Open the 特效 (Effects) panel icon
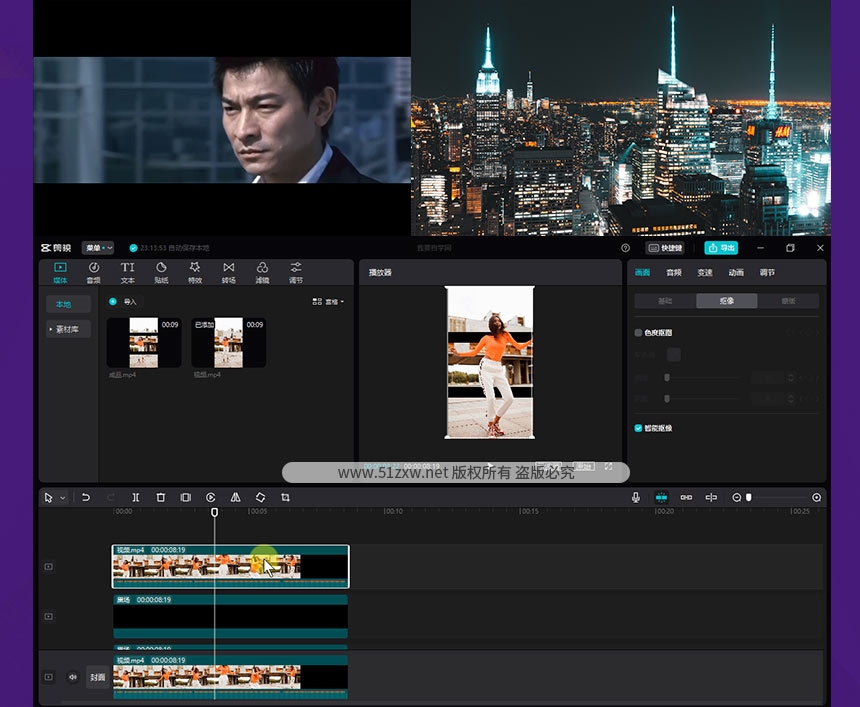Screen dimensions: 860x707 point(195,272)
